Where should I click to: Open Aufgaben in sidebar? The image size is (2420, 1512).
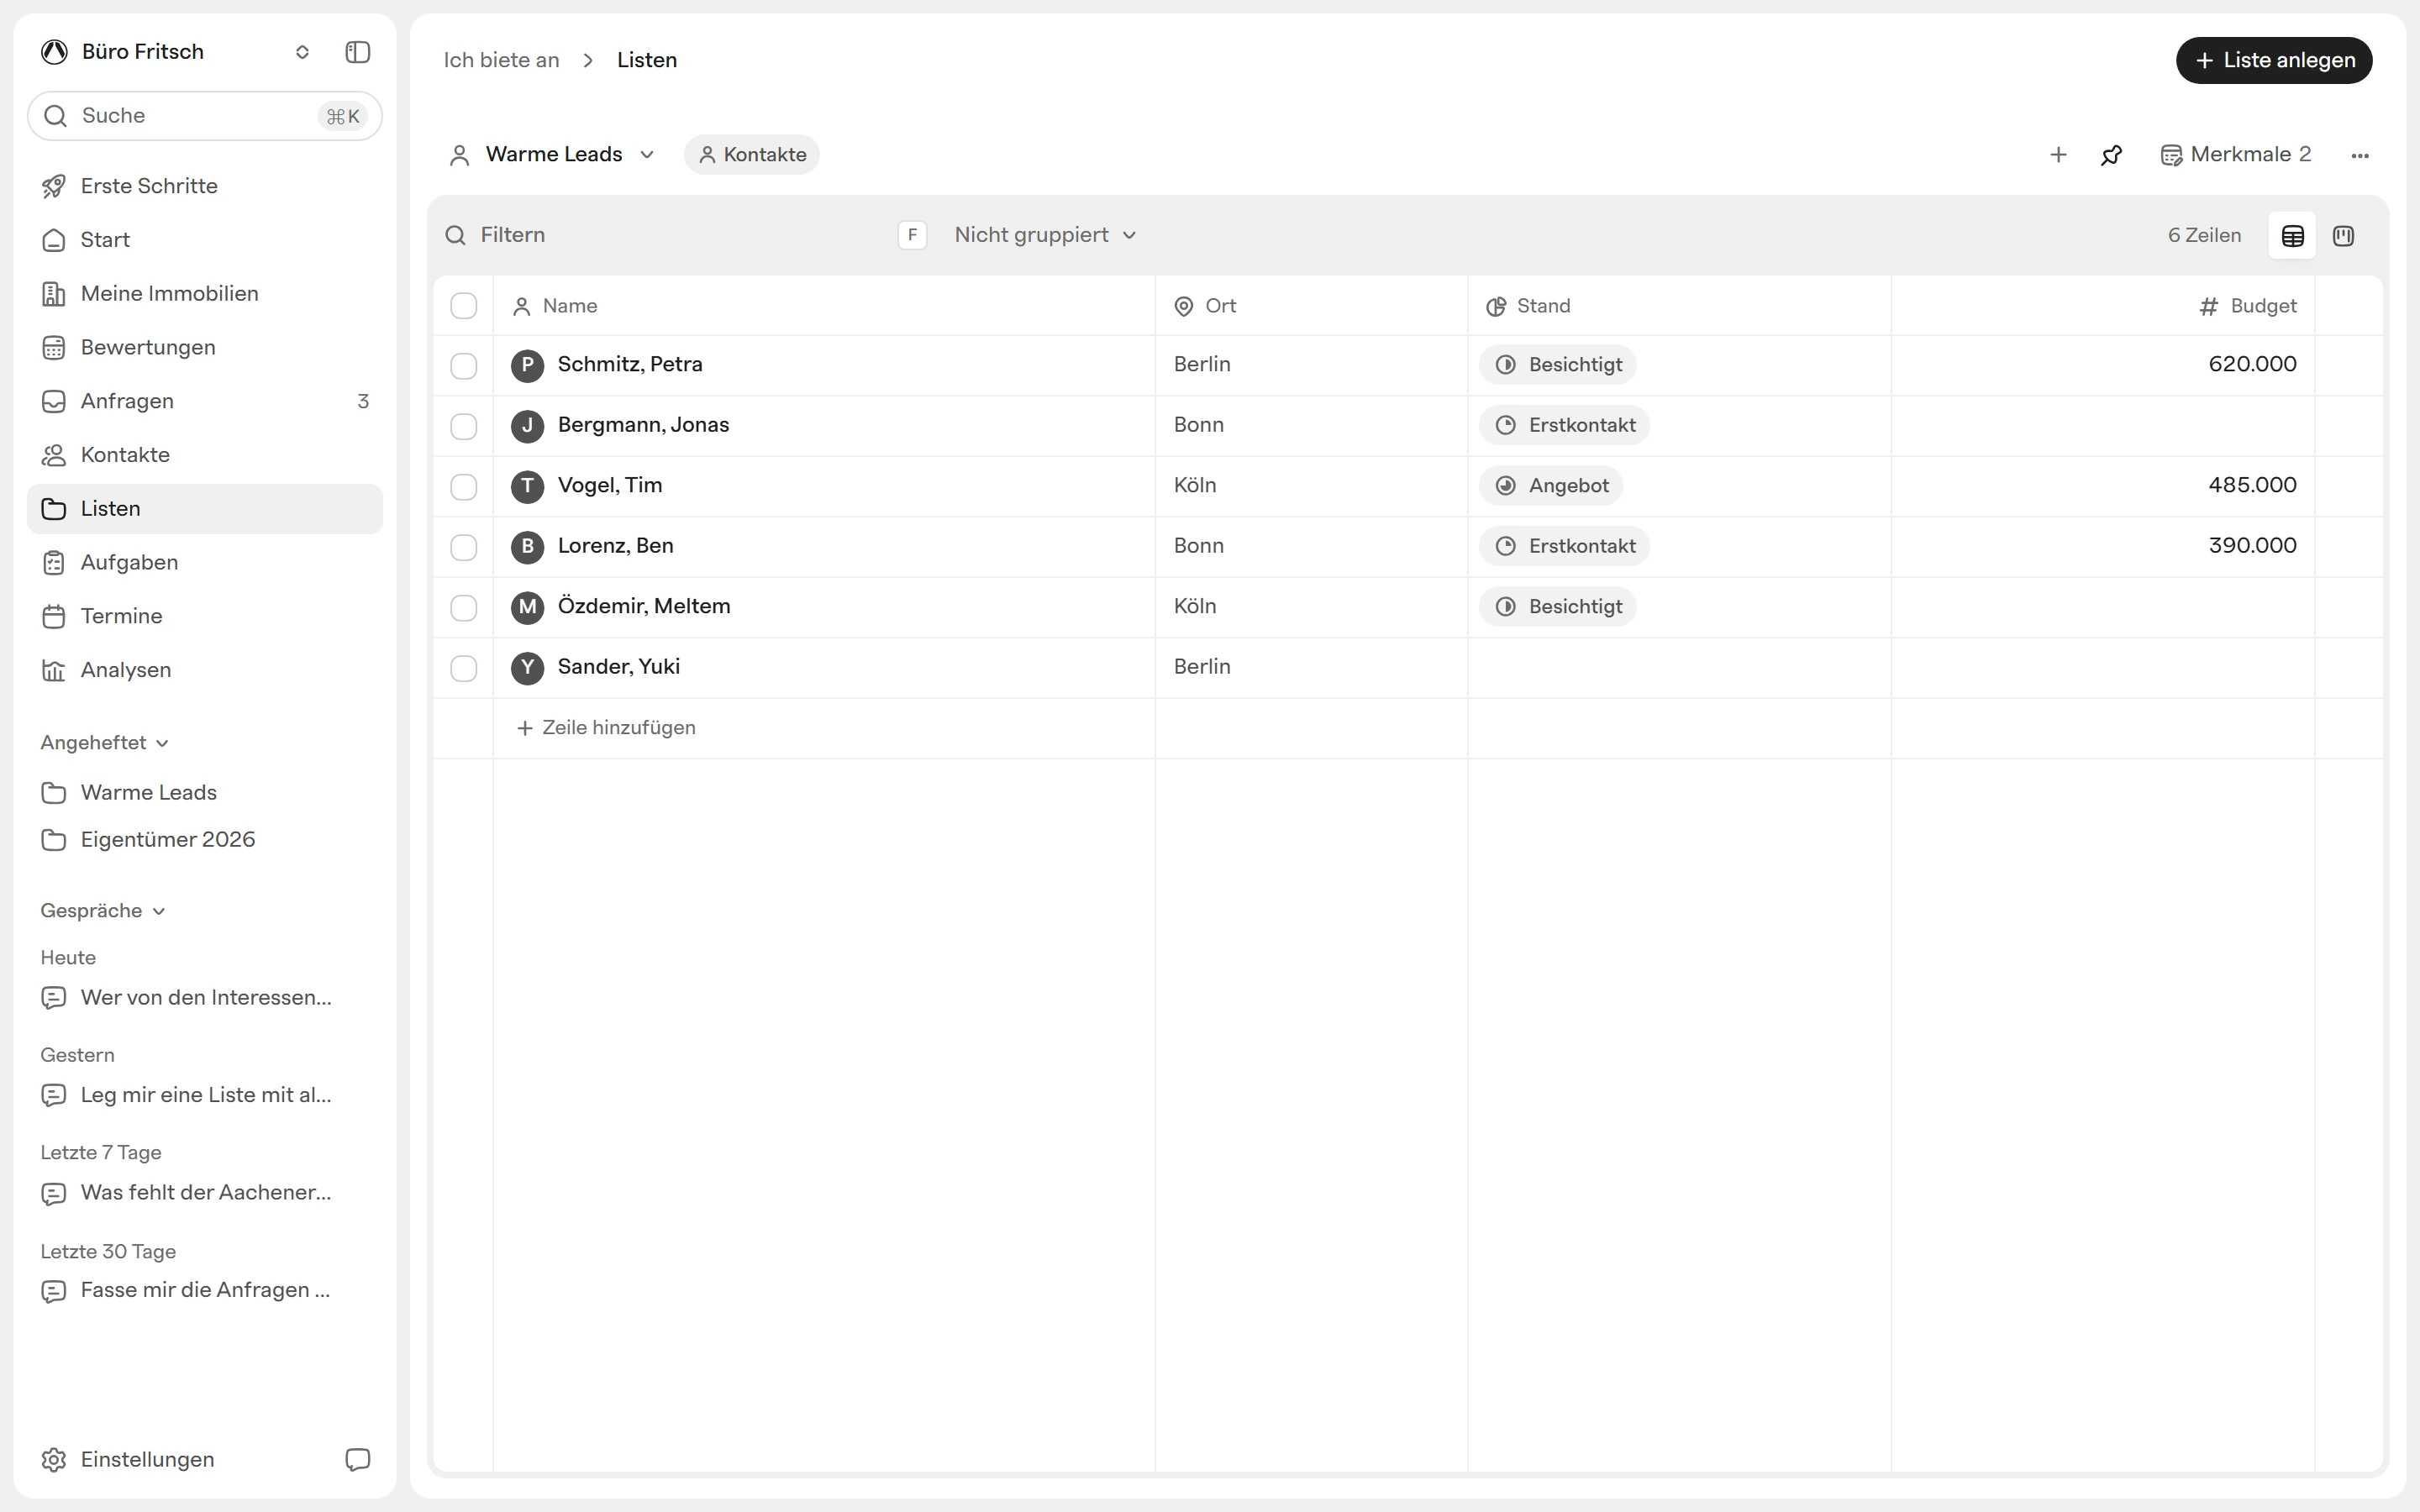tap(205, 562)
